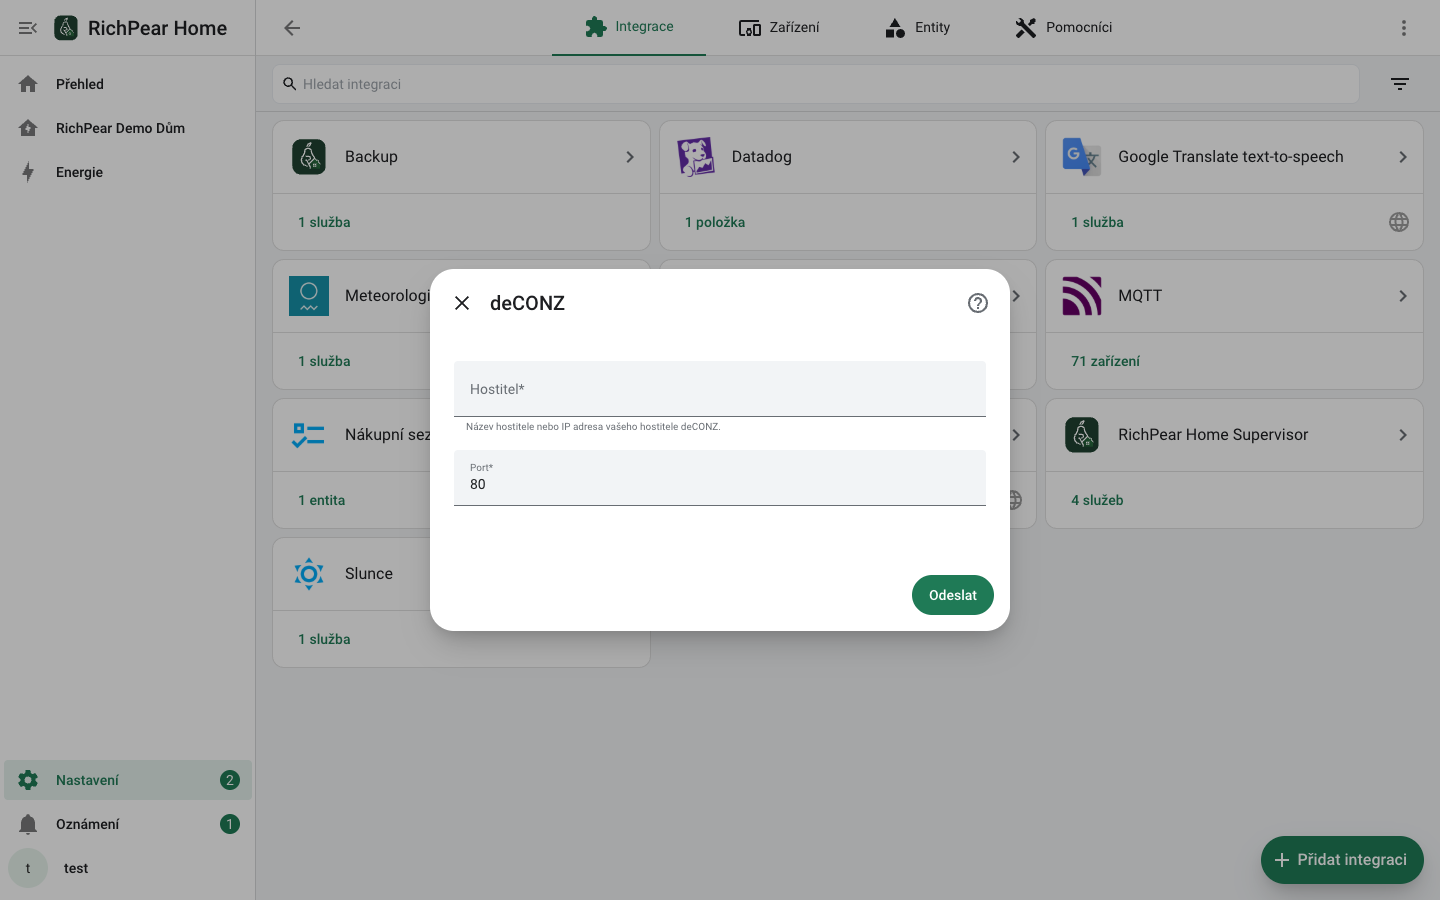Switch to the Zařízení tab
Screen dimensions: 1440x900
pos(779,27)
